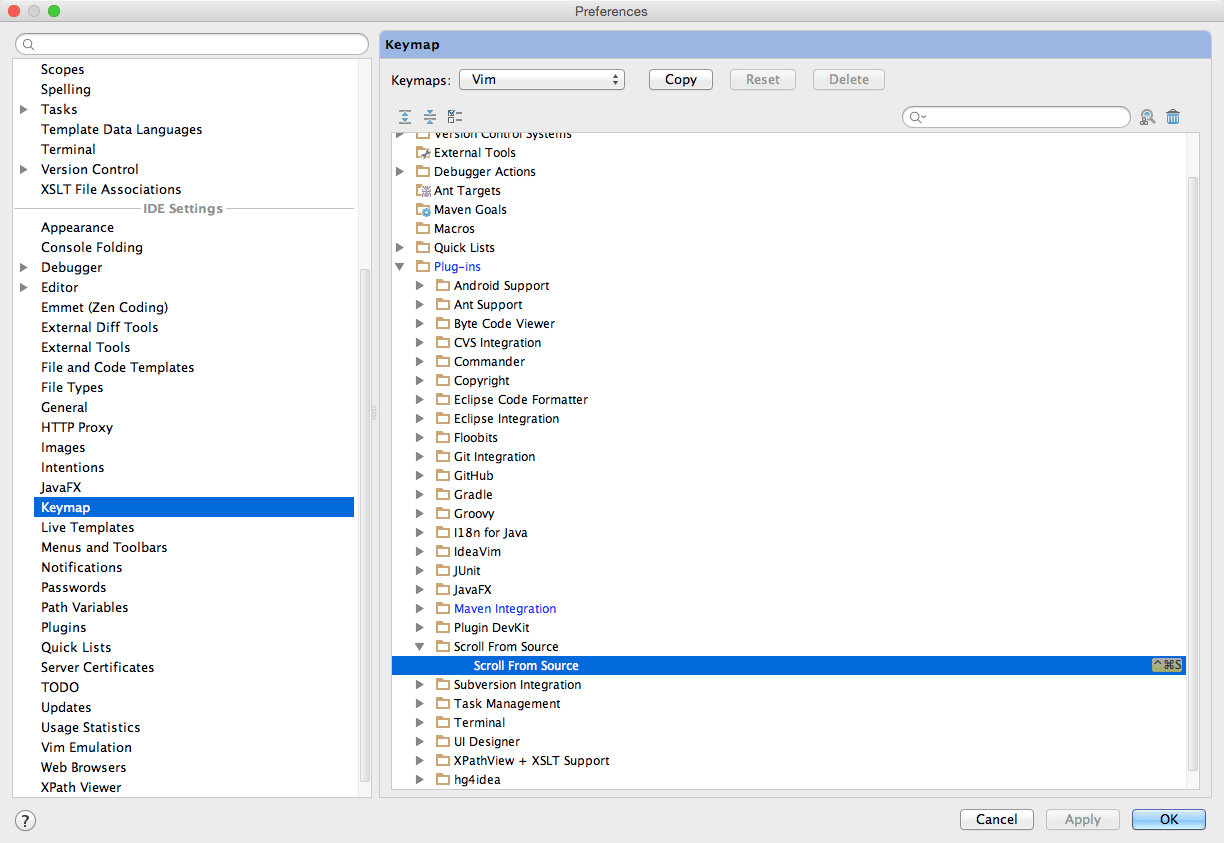Select the External Tools hammer icon
Screen dimensions: 1224x843
pyautogui.click(x=424, y=152)
